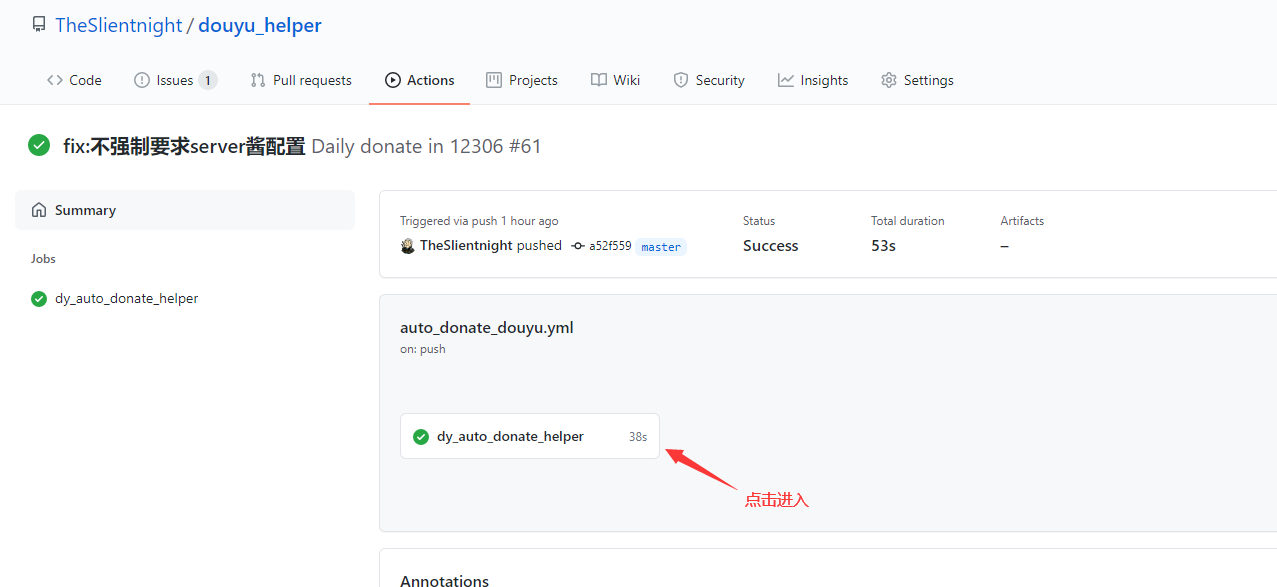This screenshot has height=587, width=1277.
Task: Click the Issues count badge 1
Action: 207,80
